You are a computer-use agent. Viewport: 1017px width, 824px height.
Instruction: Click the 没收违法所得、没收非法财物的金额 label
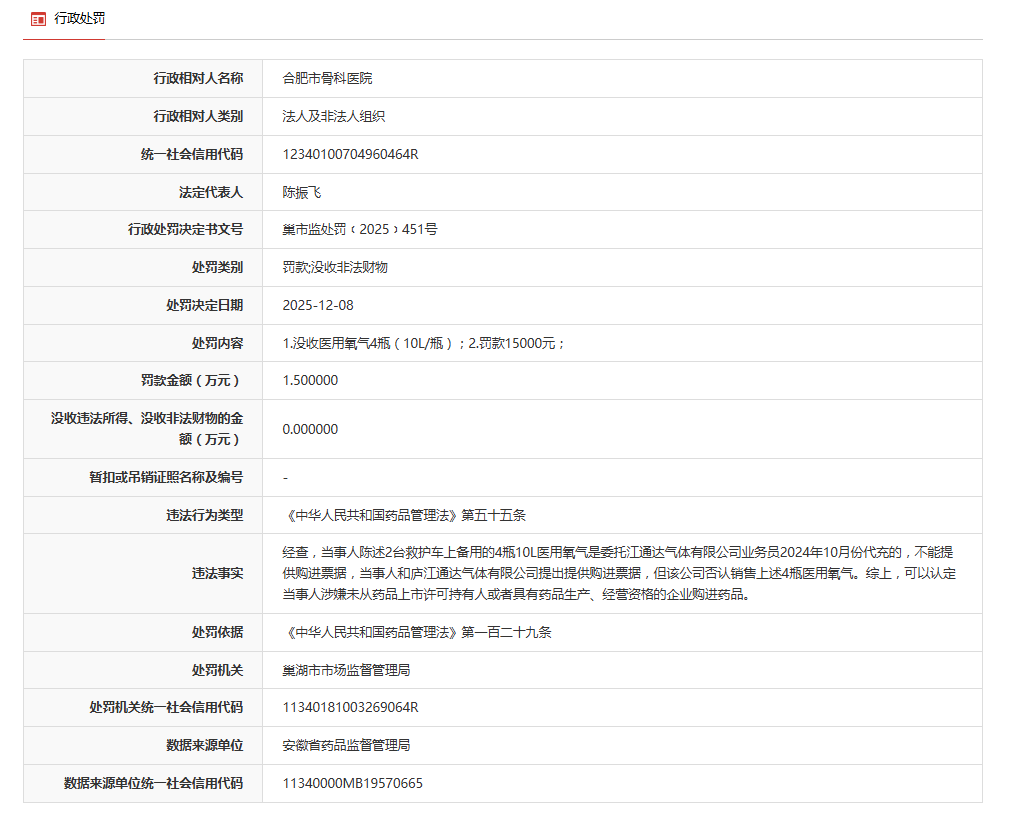pos(147,429)
